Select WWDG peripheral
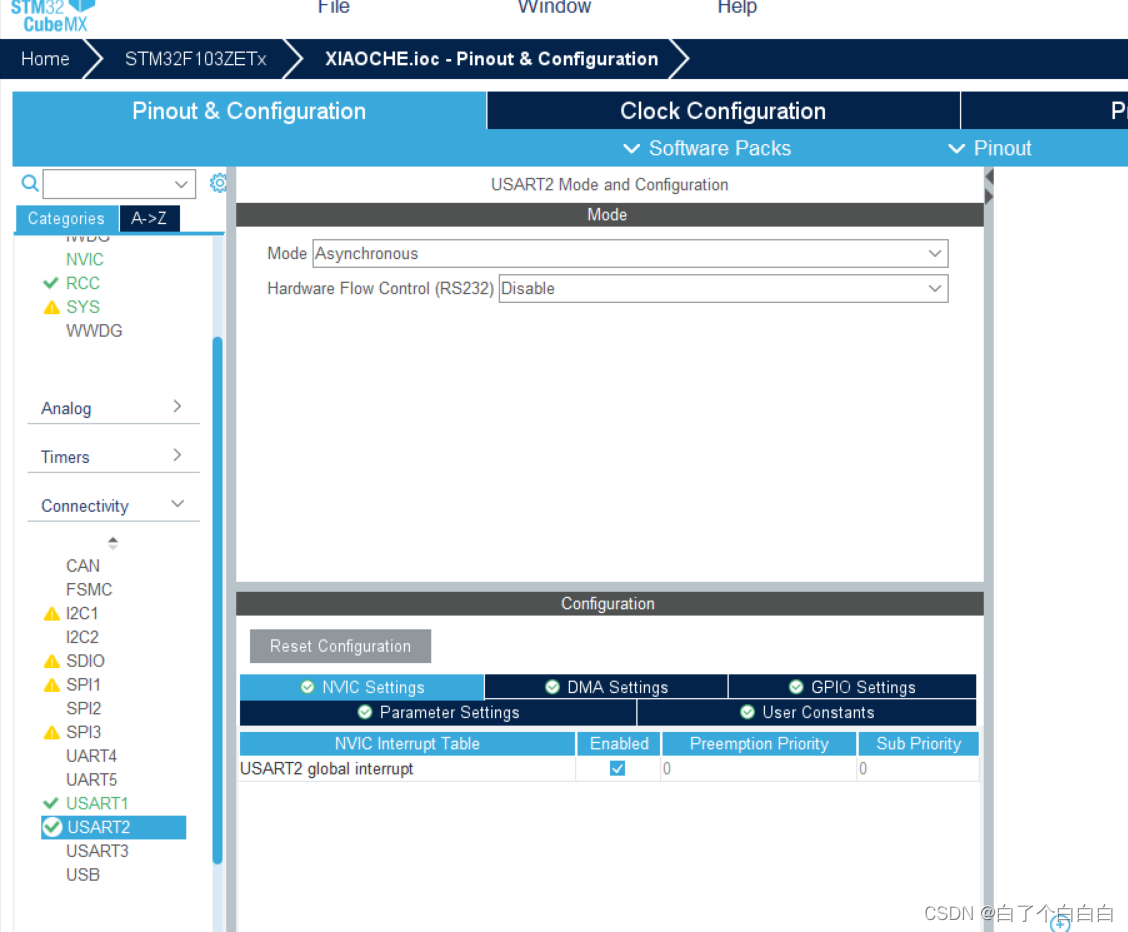 click(x=94, y=331)
